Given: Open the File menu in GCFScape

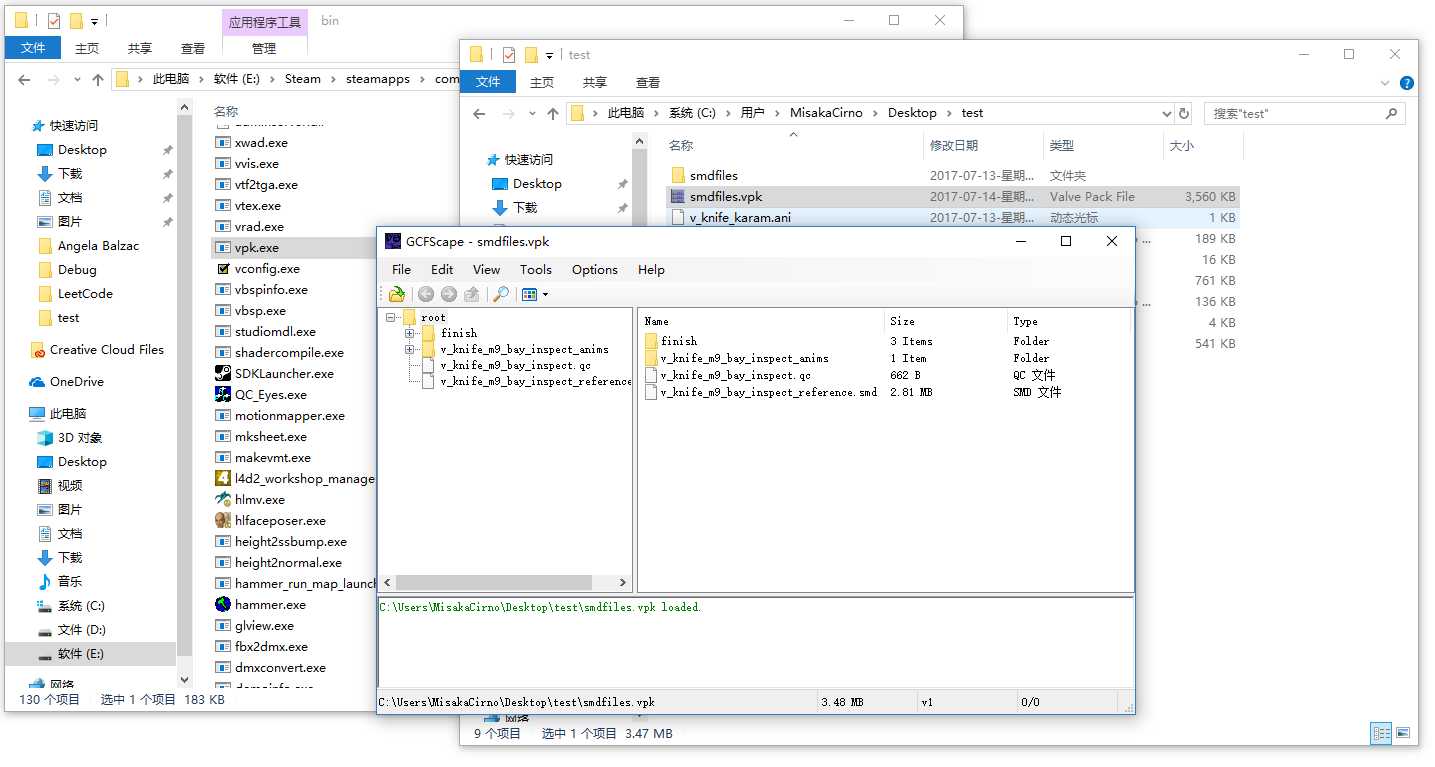Looking at the screenshot, I should coord(401,269).
